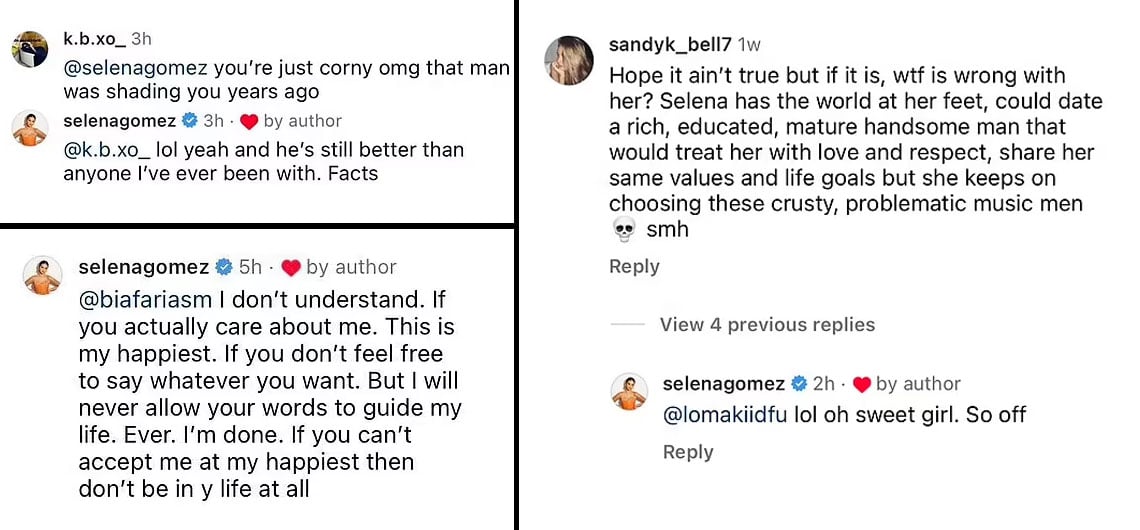Image resolution: width=1140 pixels, height=530 pixels.
Task: Click the red heart beside the 5h comment
Action: click(x=291, y=267)
